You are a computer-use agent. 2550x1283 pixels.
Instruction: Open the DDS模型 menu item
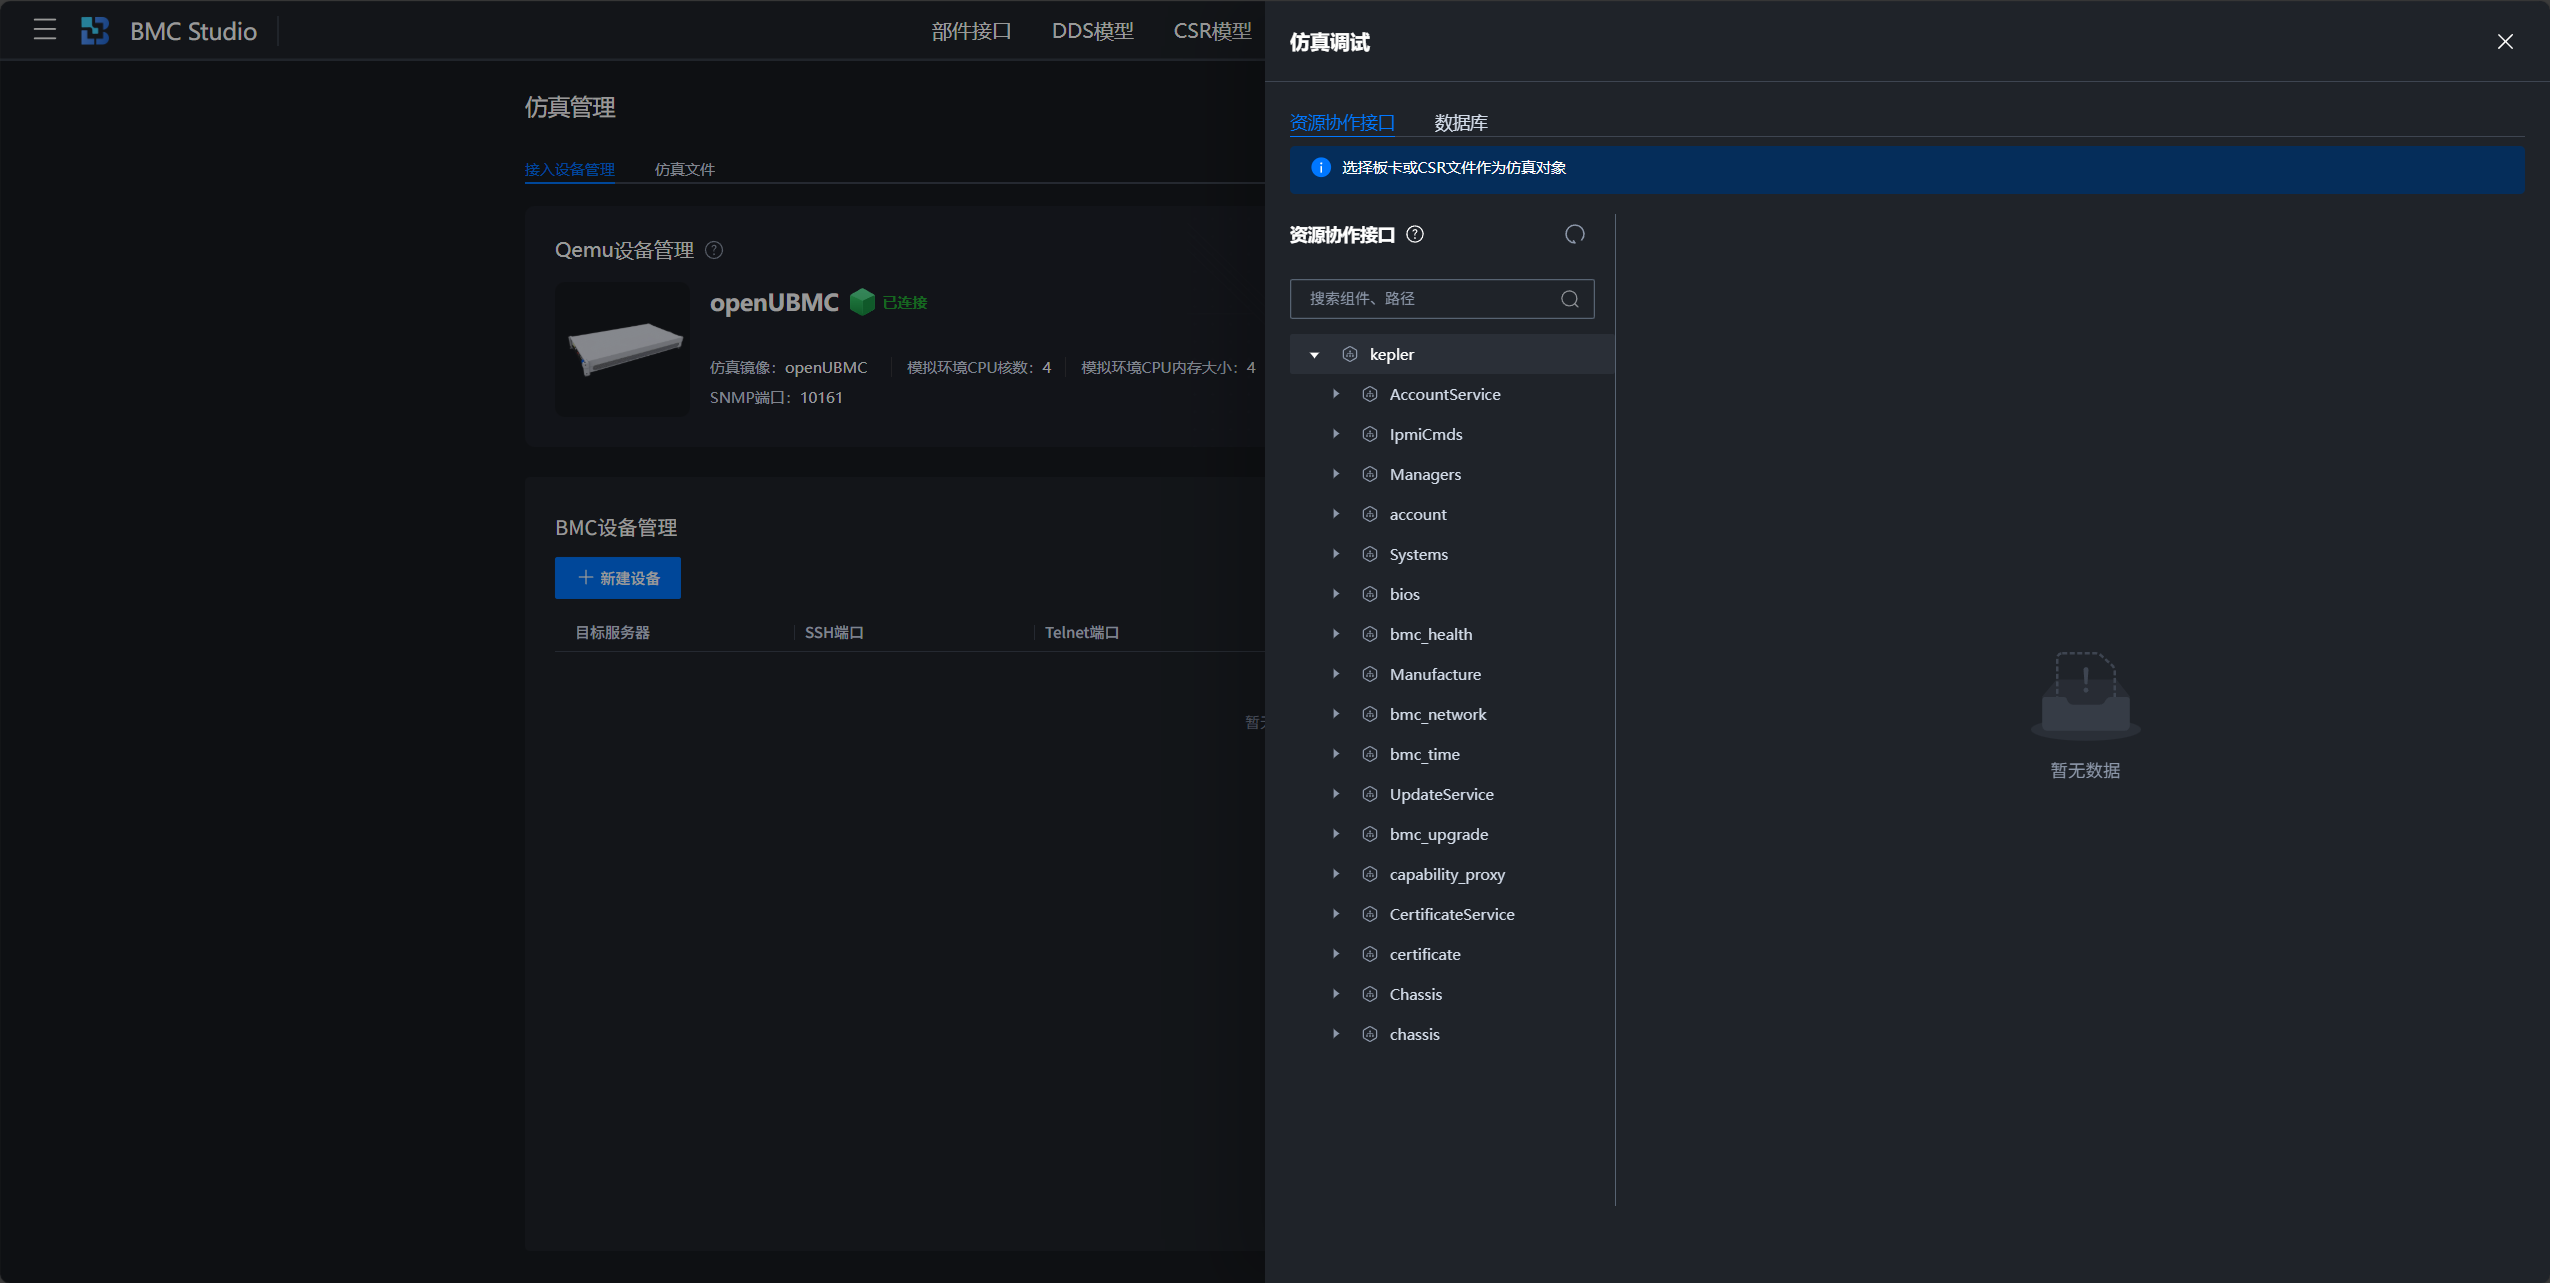coord(1092,31)
